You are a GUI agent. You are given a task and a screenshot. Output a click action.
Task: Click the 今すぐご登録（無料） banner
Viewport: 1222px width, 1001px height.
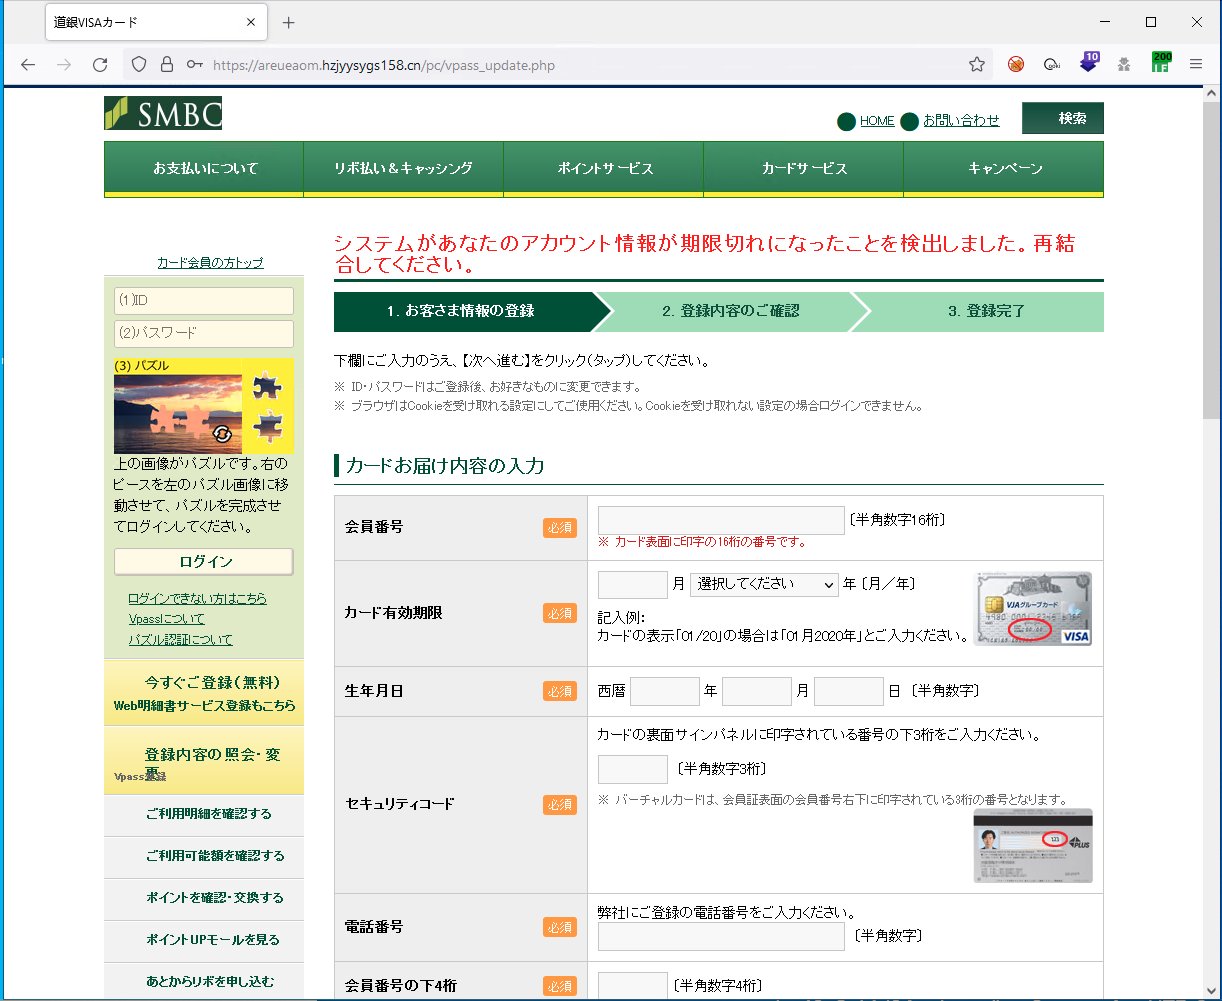(x=204, y=693)
